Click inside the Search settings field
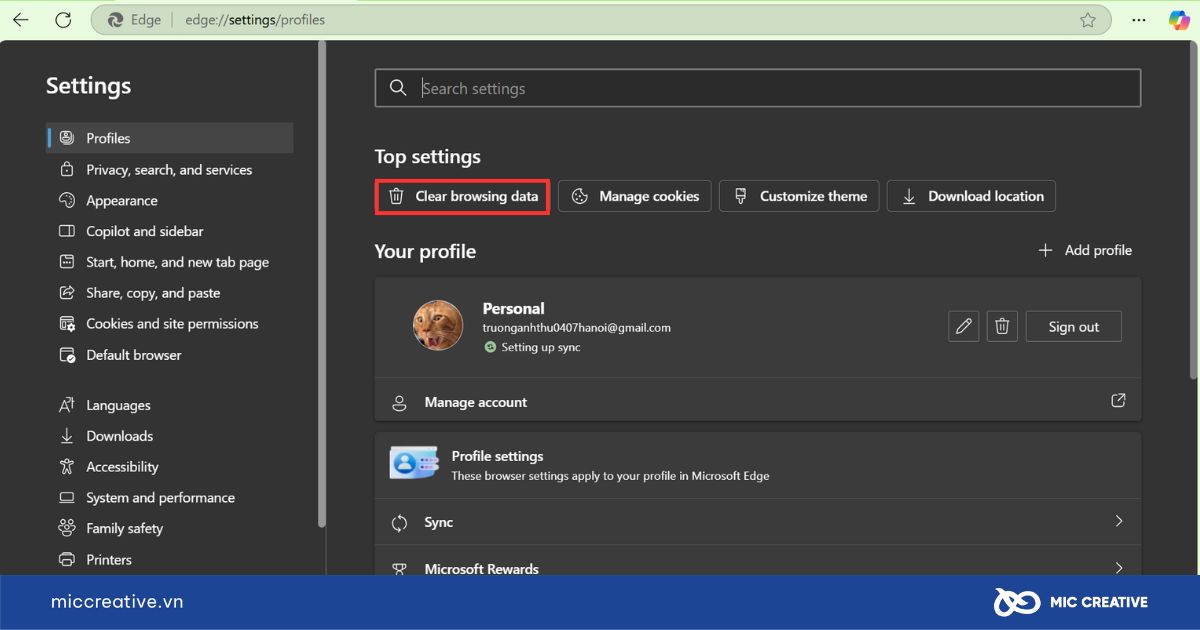The height and width of the screenshot is (630, 1200). tap(758, 88)
